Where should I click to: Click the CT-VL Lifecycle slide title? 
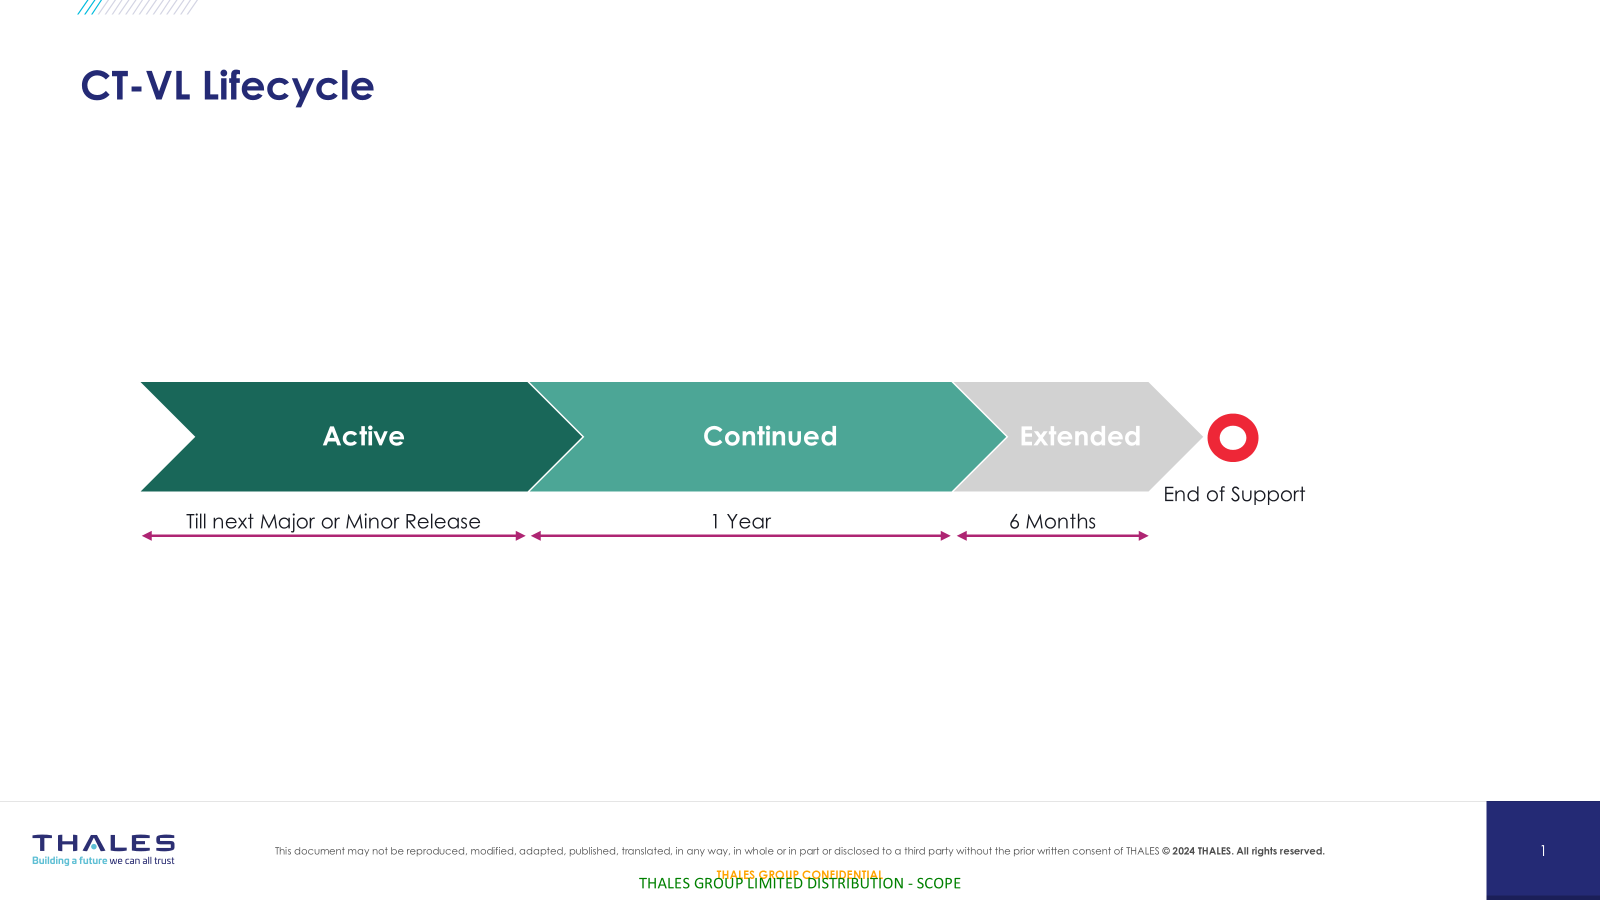(227, 86)
